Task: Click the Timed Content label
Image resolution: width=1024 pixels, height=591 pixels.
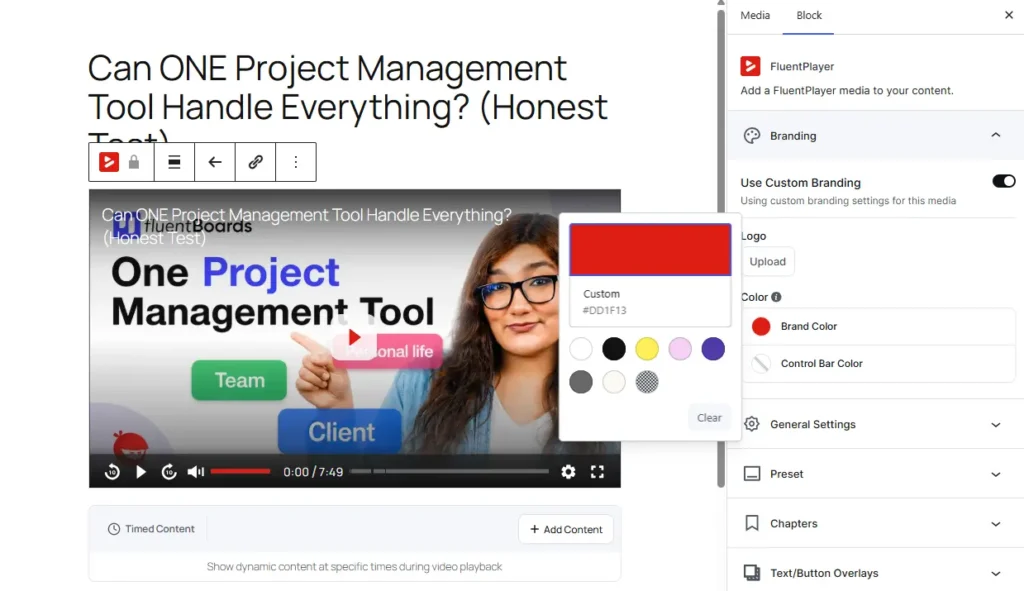Action: (160, 529)
